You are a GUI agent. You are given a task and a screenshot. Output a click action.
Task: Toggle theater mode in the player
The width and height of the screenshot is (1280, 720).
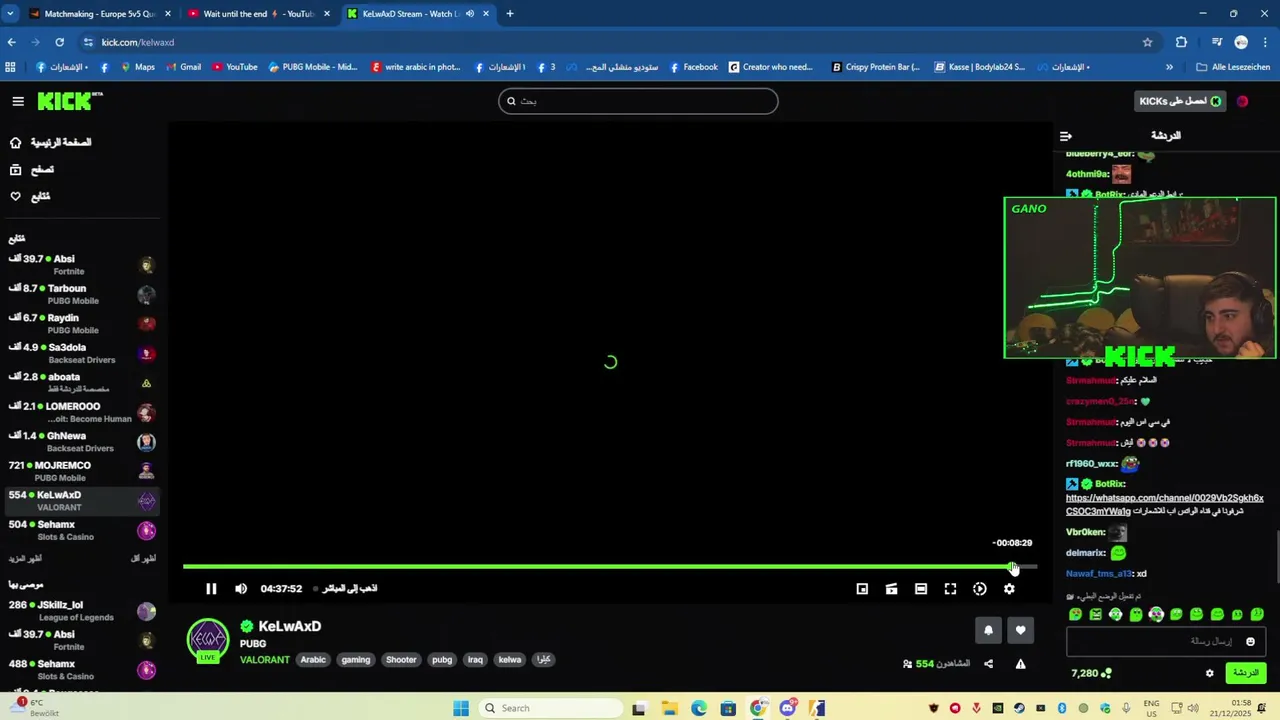[x=921, y=589]
